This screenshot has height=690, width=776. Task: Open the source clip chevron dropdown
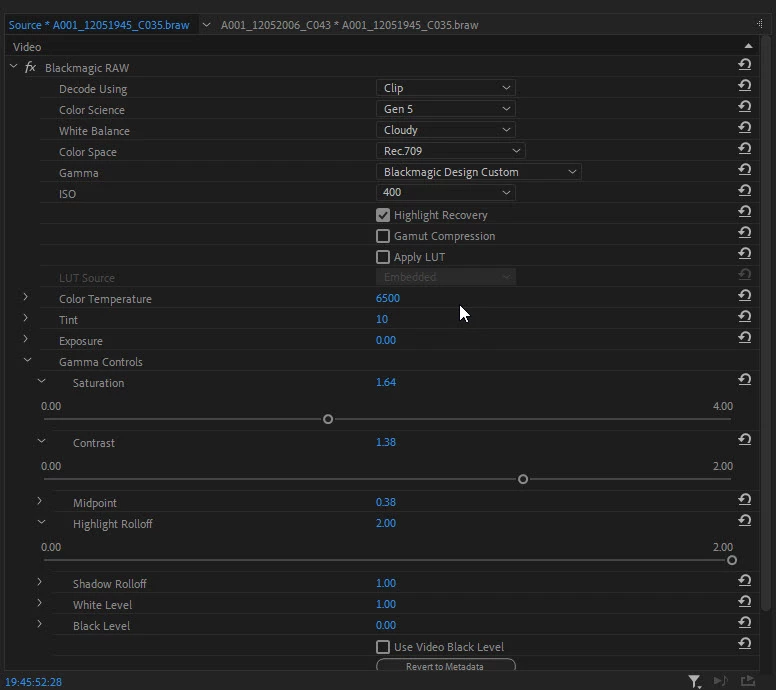(206, 25)
